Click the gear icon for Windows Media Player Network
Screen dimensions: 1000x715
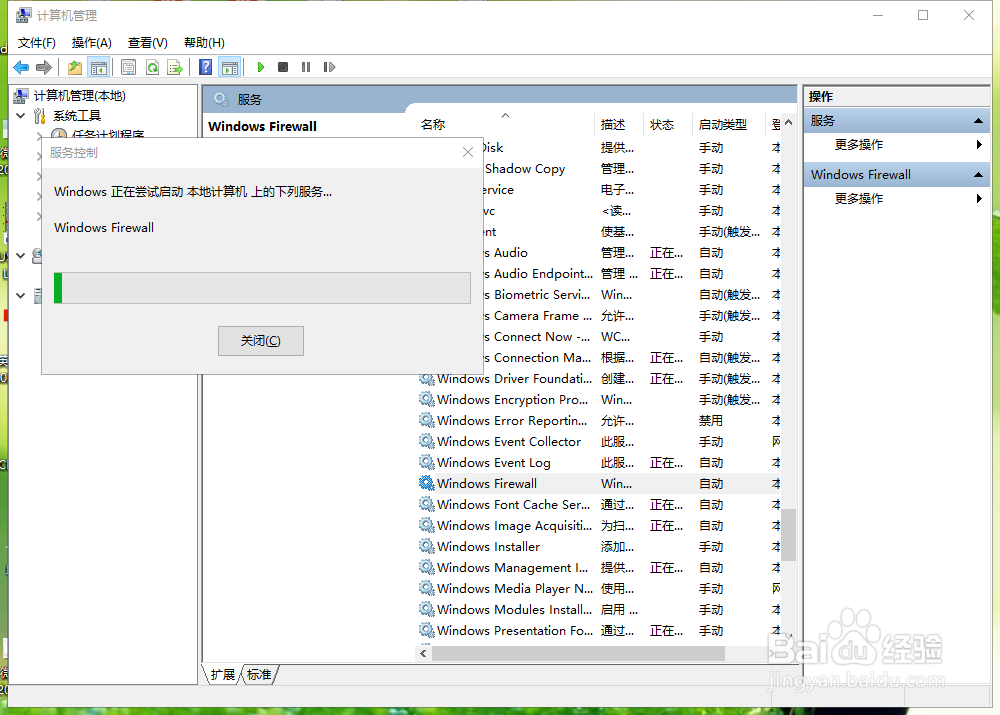point(426,588)
